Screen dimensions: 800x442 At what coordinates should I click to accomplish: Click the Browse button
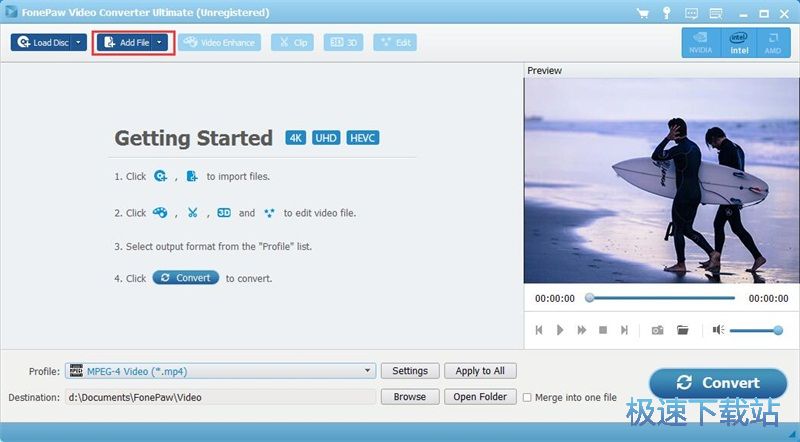tap(410, 397)
